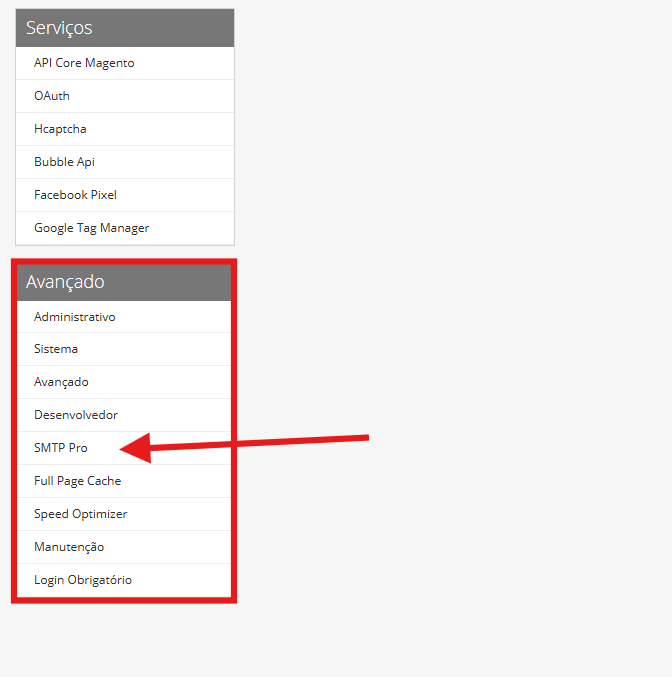
Task: Open API Core Magento settings
Action: coord(84,63)
